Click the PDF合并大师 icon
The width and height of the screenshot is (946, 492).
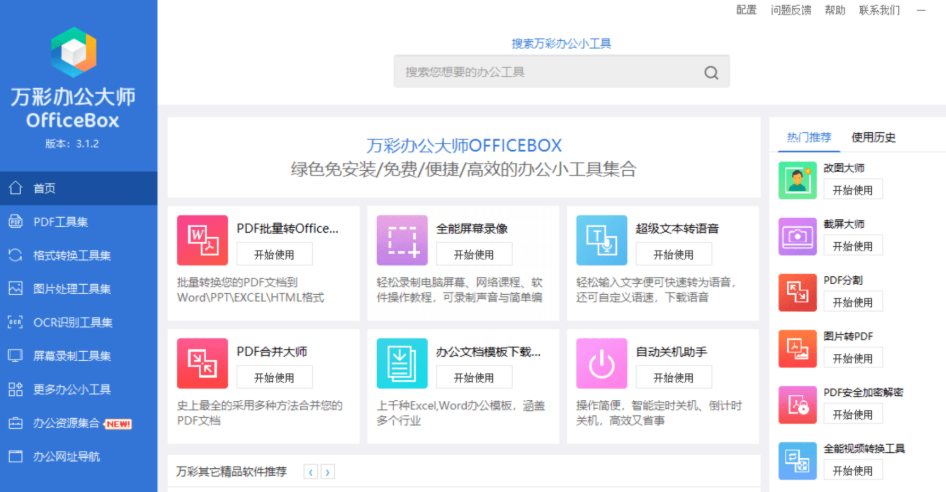(202, 363)
